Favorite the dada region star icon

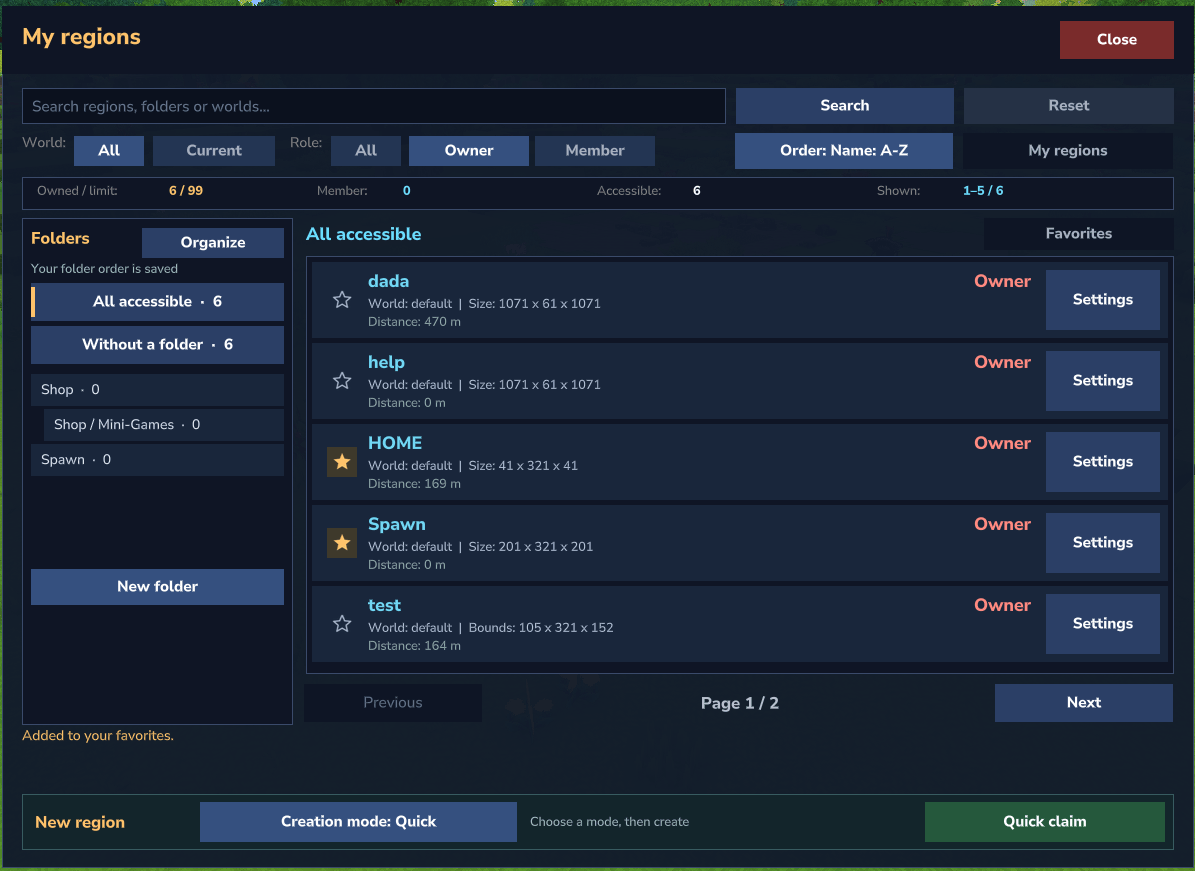342,300
